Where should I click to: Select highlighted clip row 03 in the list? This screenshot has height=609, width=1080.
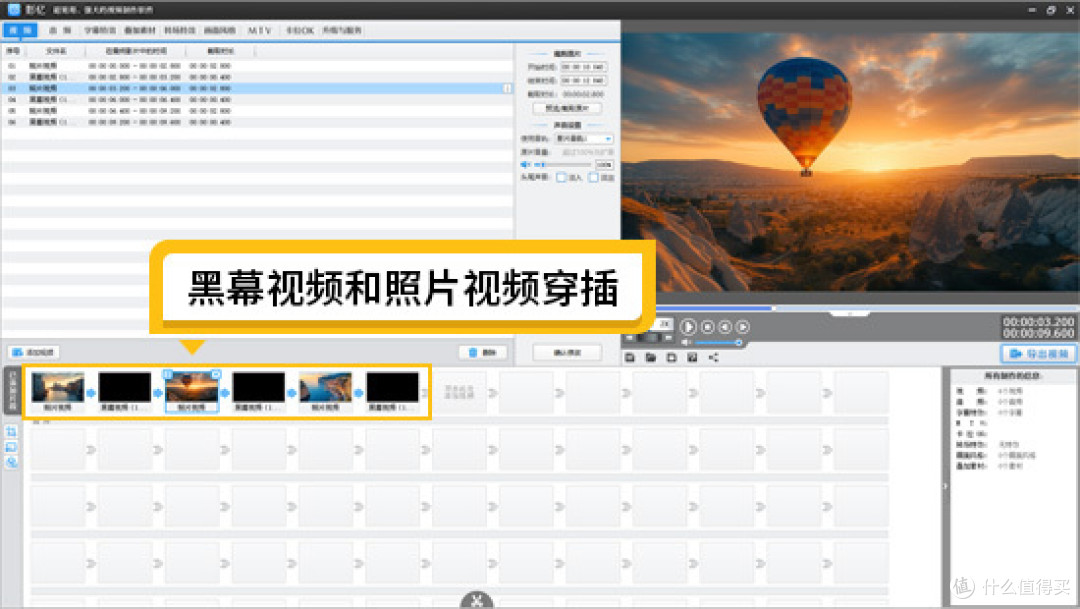coord(256,88)
